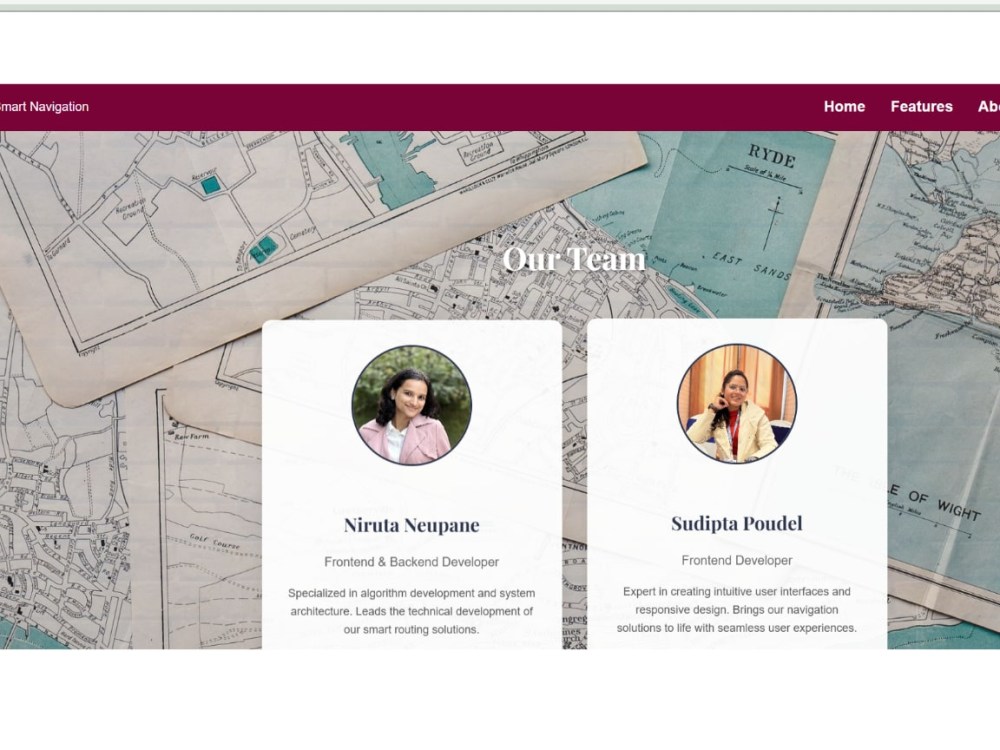Click the 'Frontend Developer' role under Sudipta

(737, 561)
